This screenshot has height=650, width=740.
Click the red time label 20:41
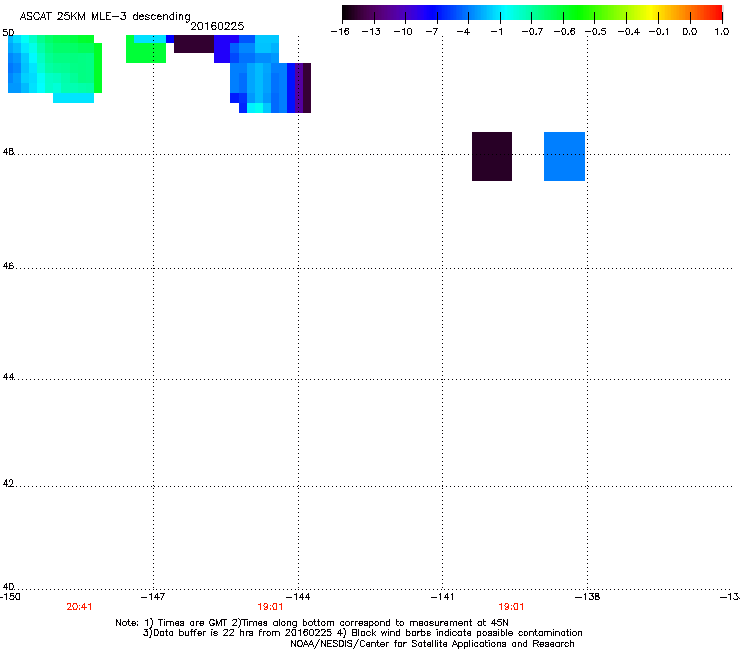79,607
